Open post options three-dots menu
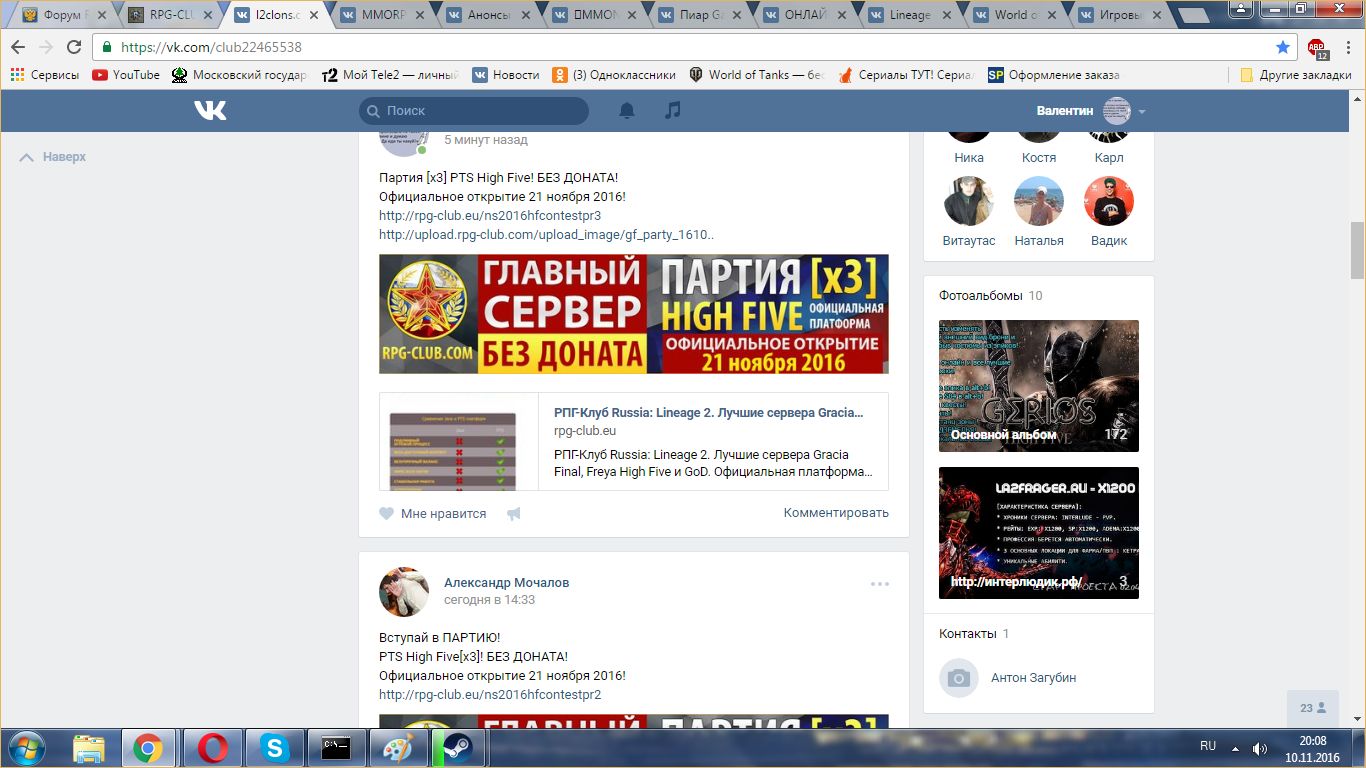1366x768 pixels. [x=879, y=584]
